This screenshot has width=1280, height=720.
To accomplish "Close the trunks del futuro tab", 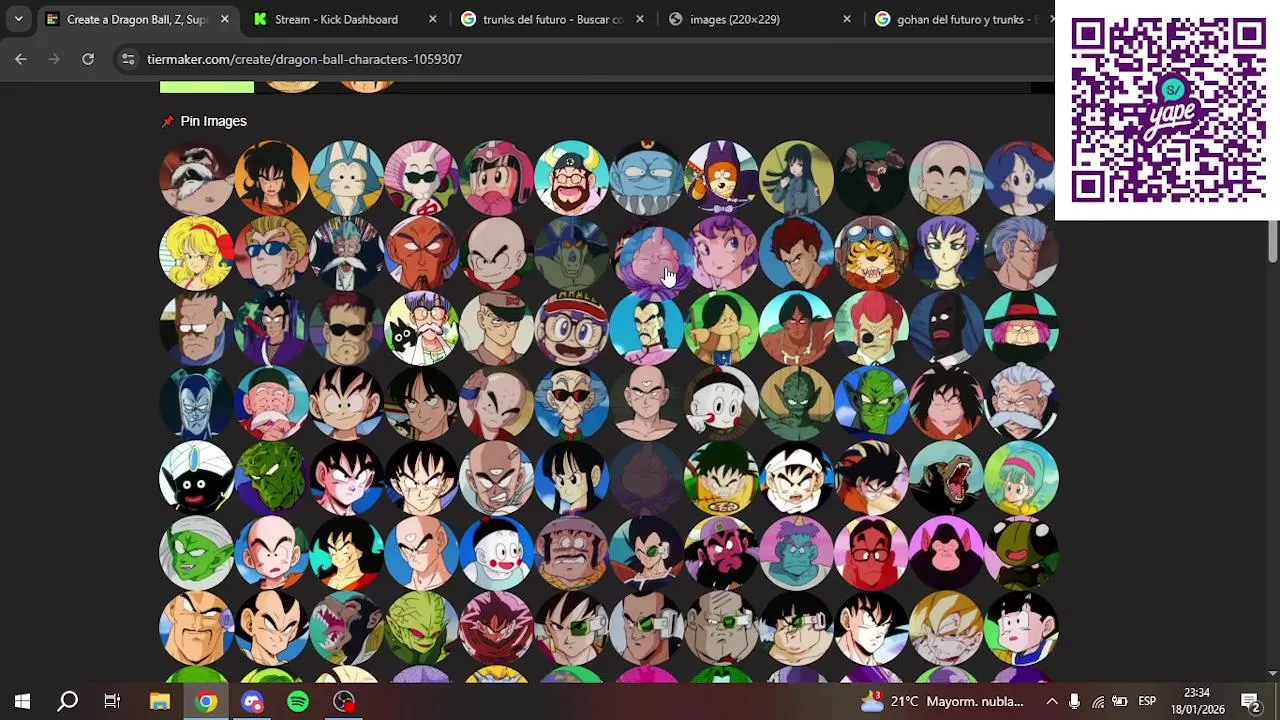I will pyautogui.click(x=640, y=19).
